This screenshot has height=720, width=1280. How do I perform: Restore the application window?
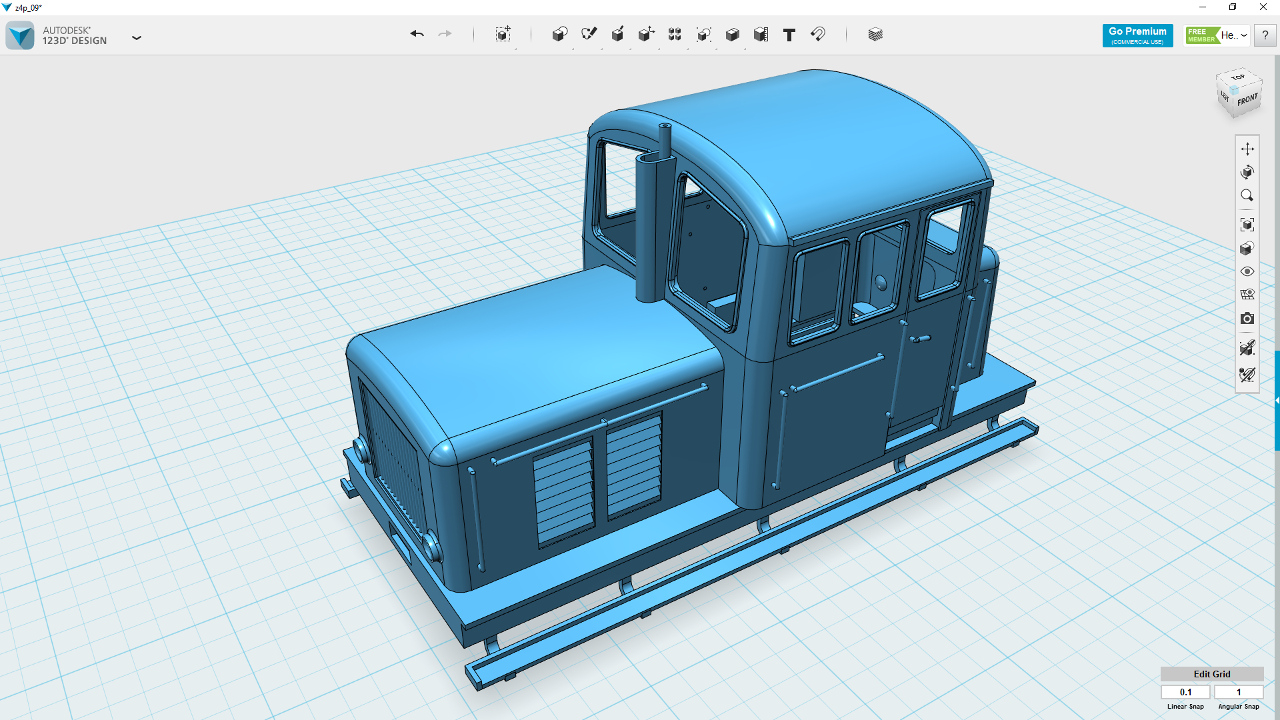click(1232, 7)
